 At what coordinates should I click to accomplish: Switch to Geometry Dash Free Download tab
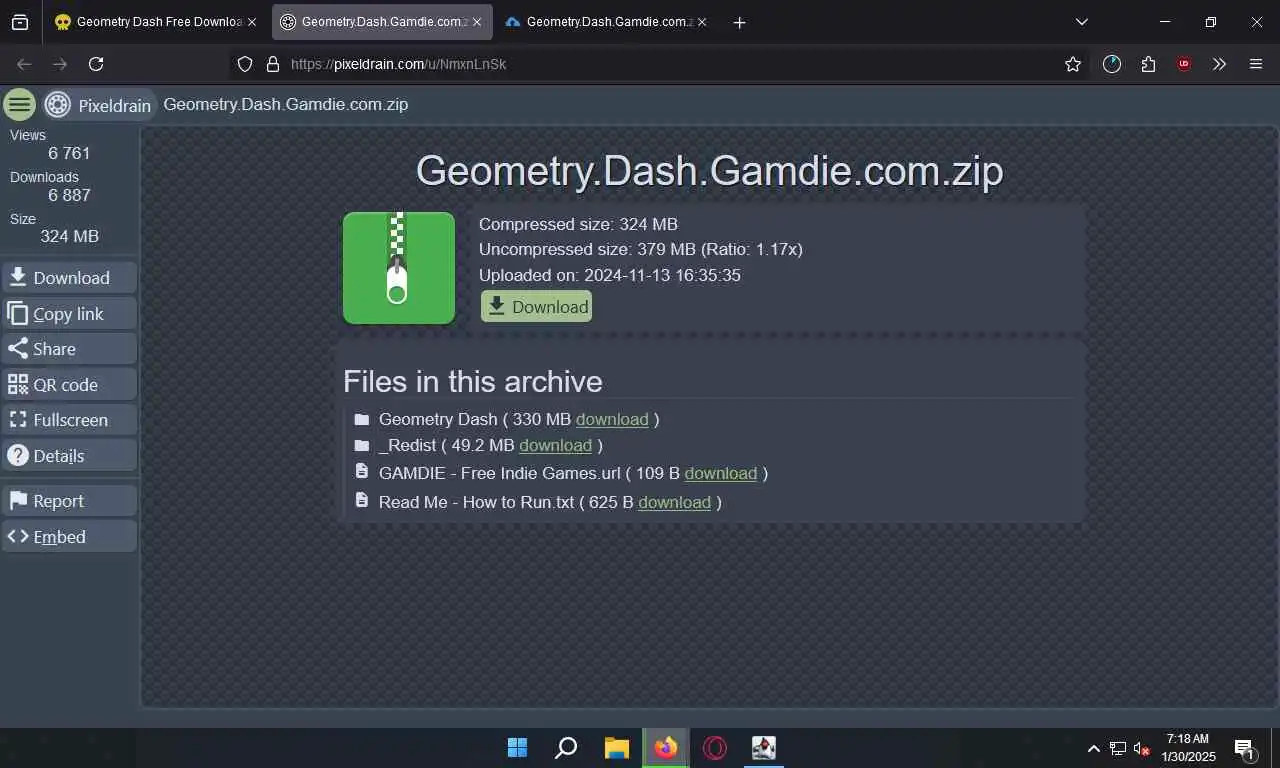coord(156,22)
